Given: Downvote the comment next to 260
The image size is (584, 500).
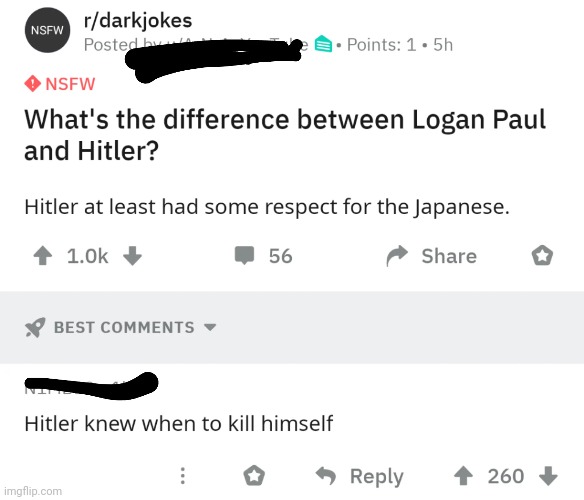Looking at the screenshot, I should [x=548, y=476].
